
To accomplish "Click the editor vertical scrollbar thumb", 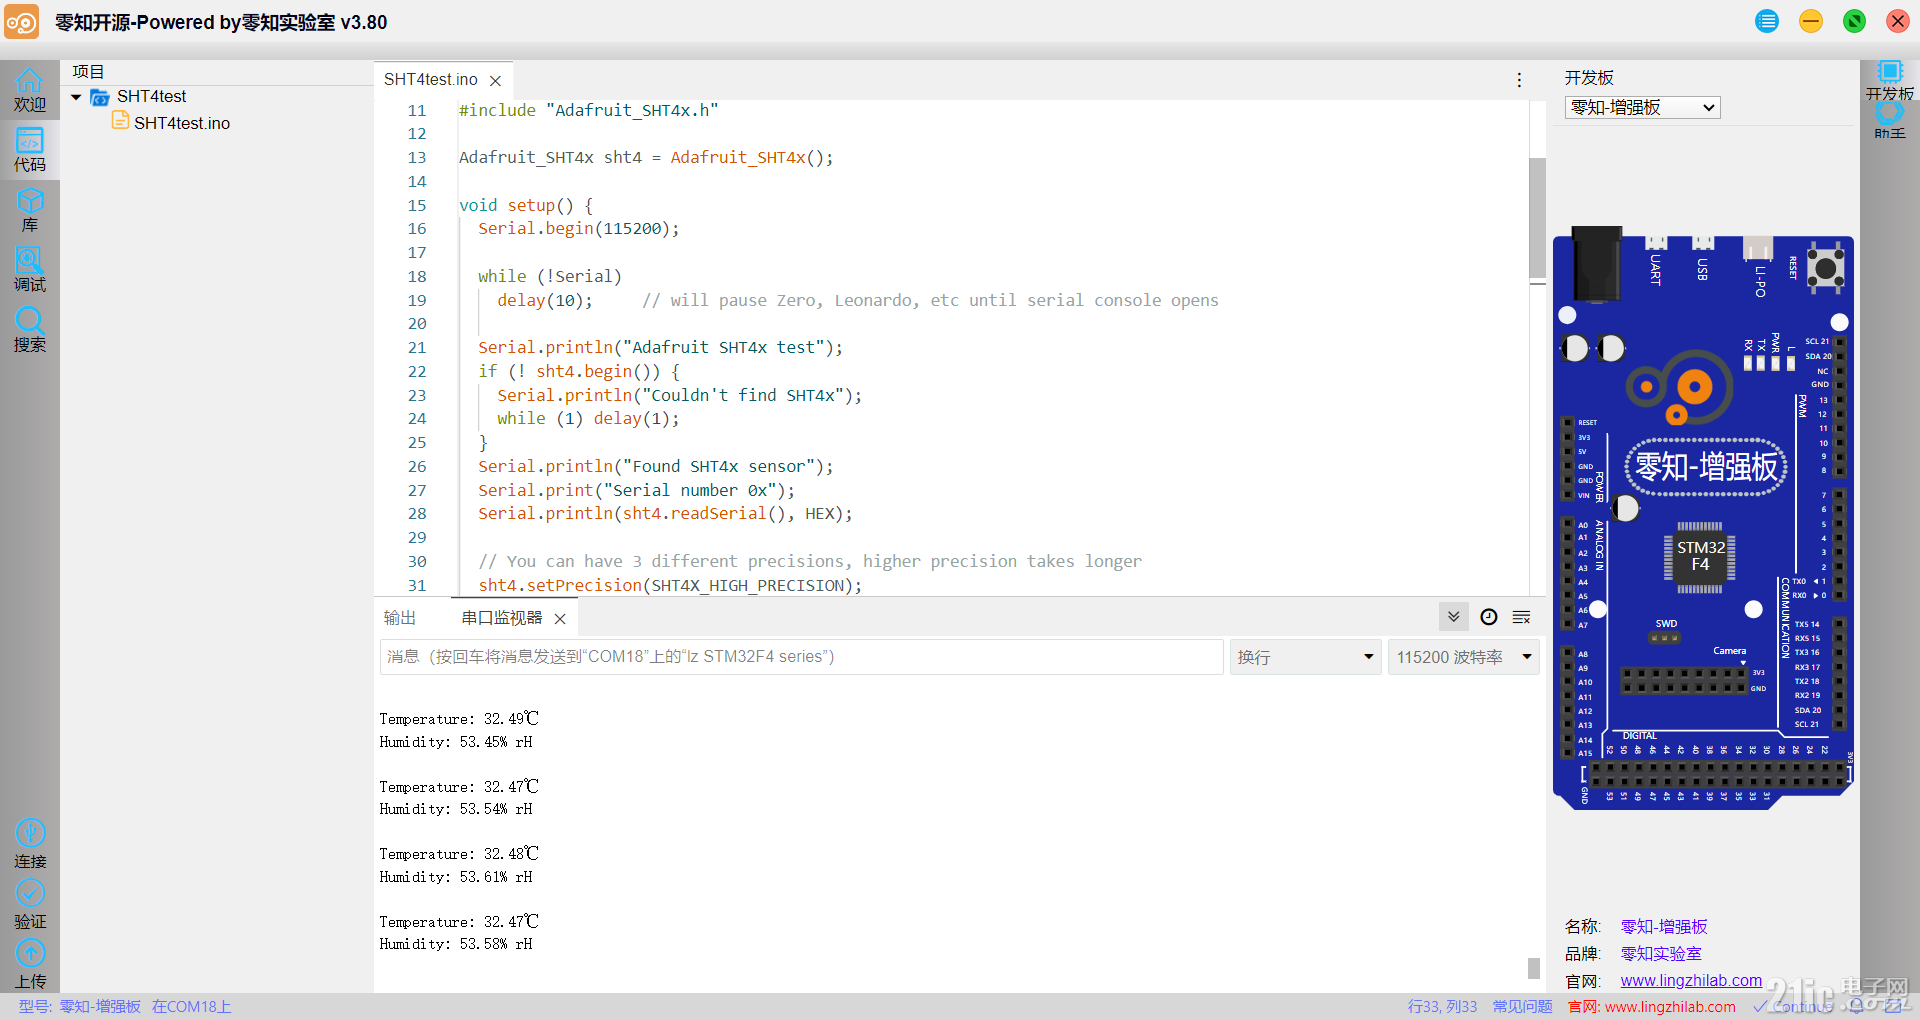I will pyautogui.click(x=1537, y=217).
